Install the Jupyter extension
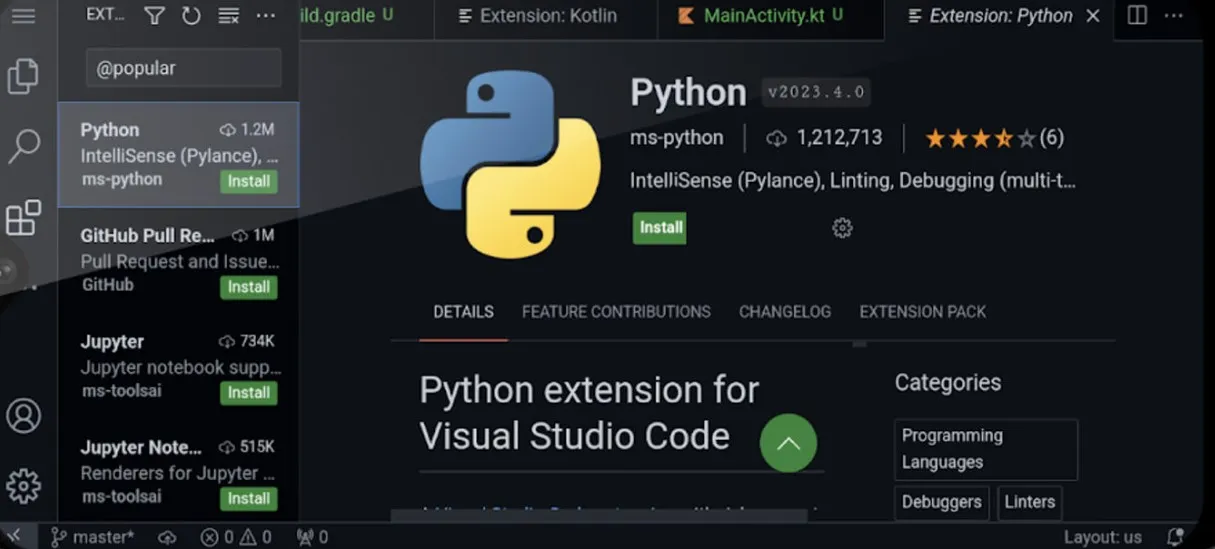This screenshot has height=549, width=1215. tap(249, 393)
